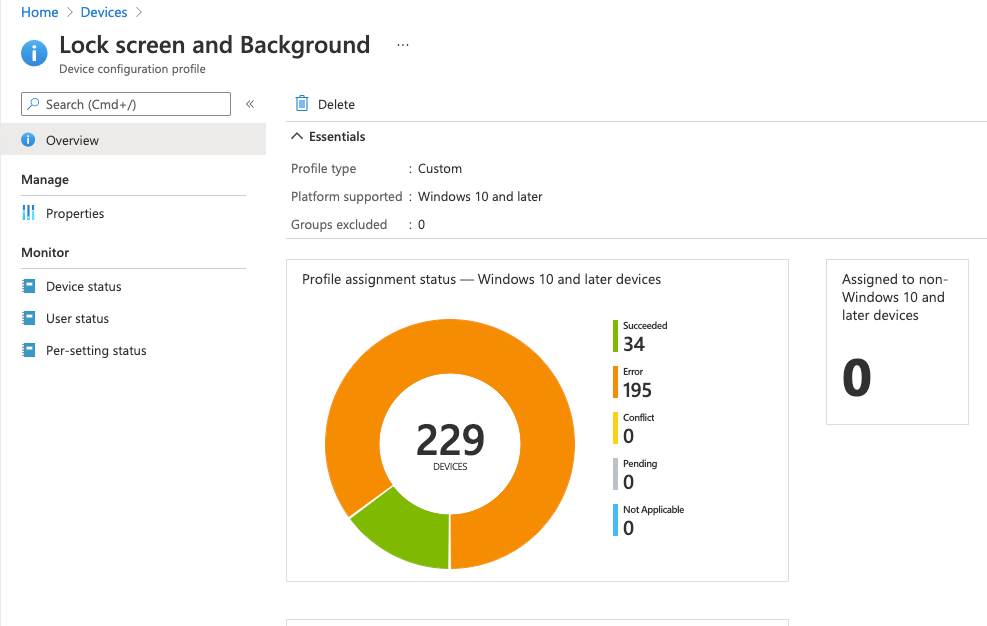Click the 229 devices total in donut
The image size is (987, 626).
click(x=450, y=440)
